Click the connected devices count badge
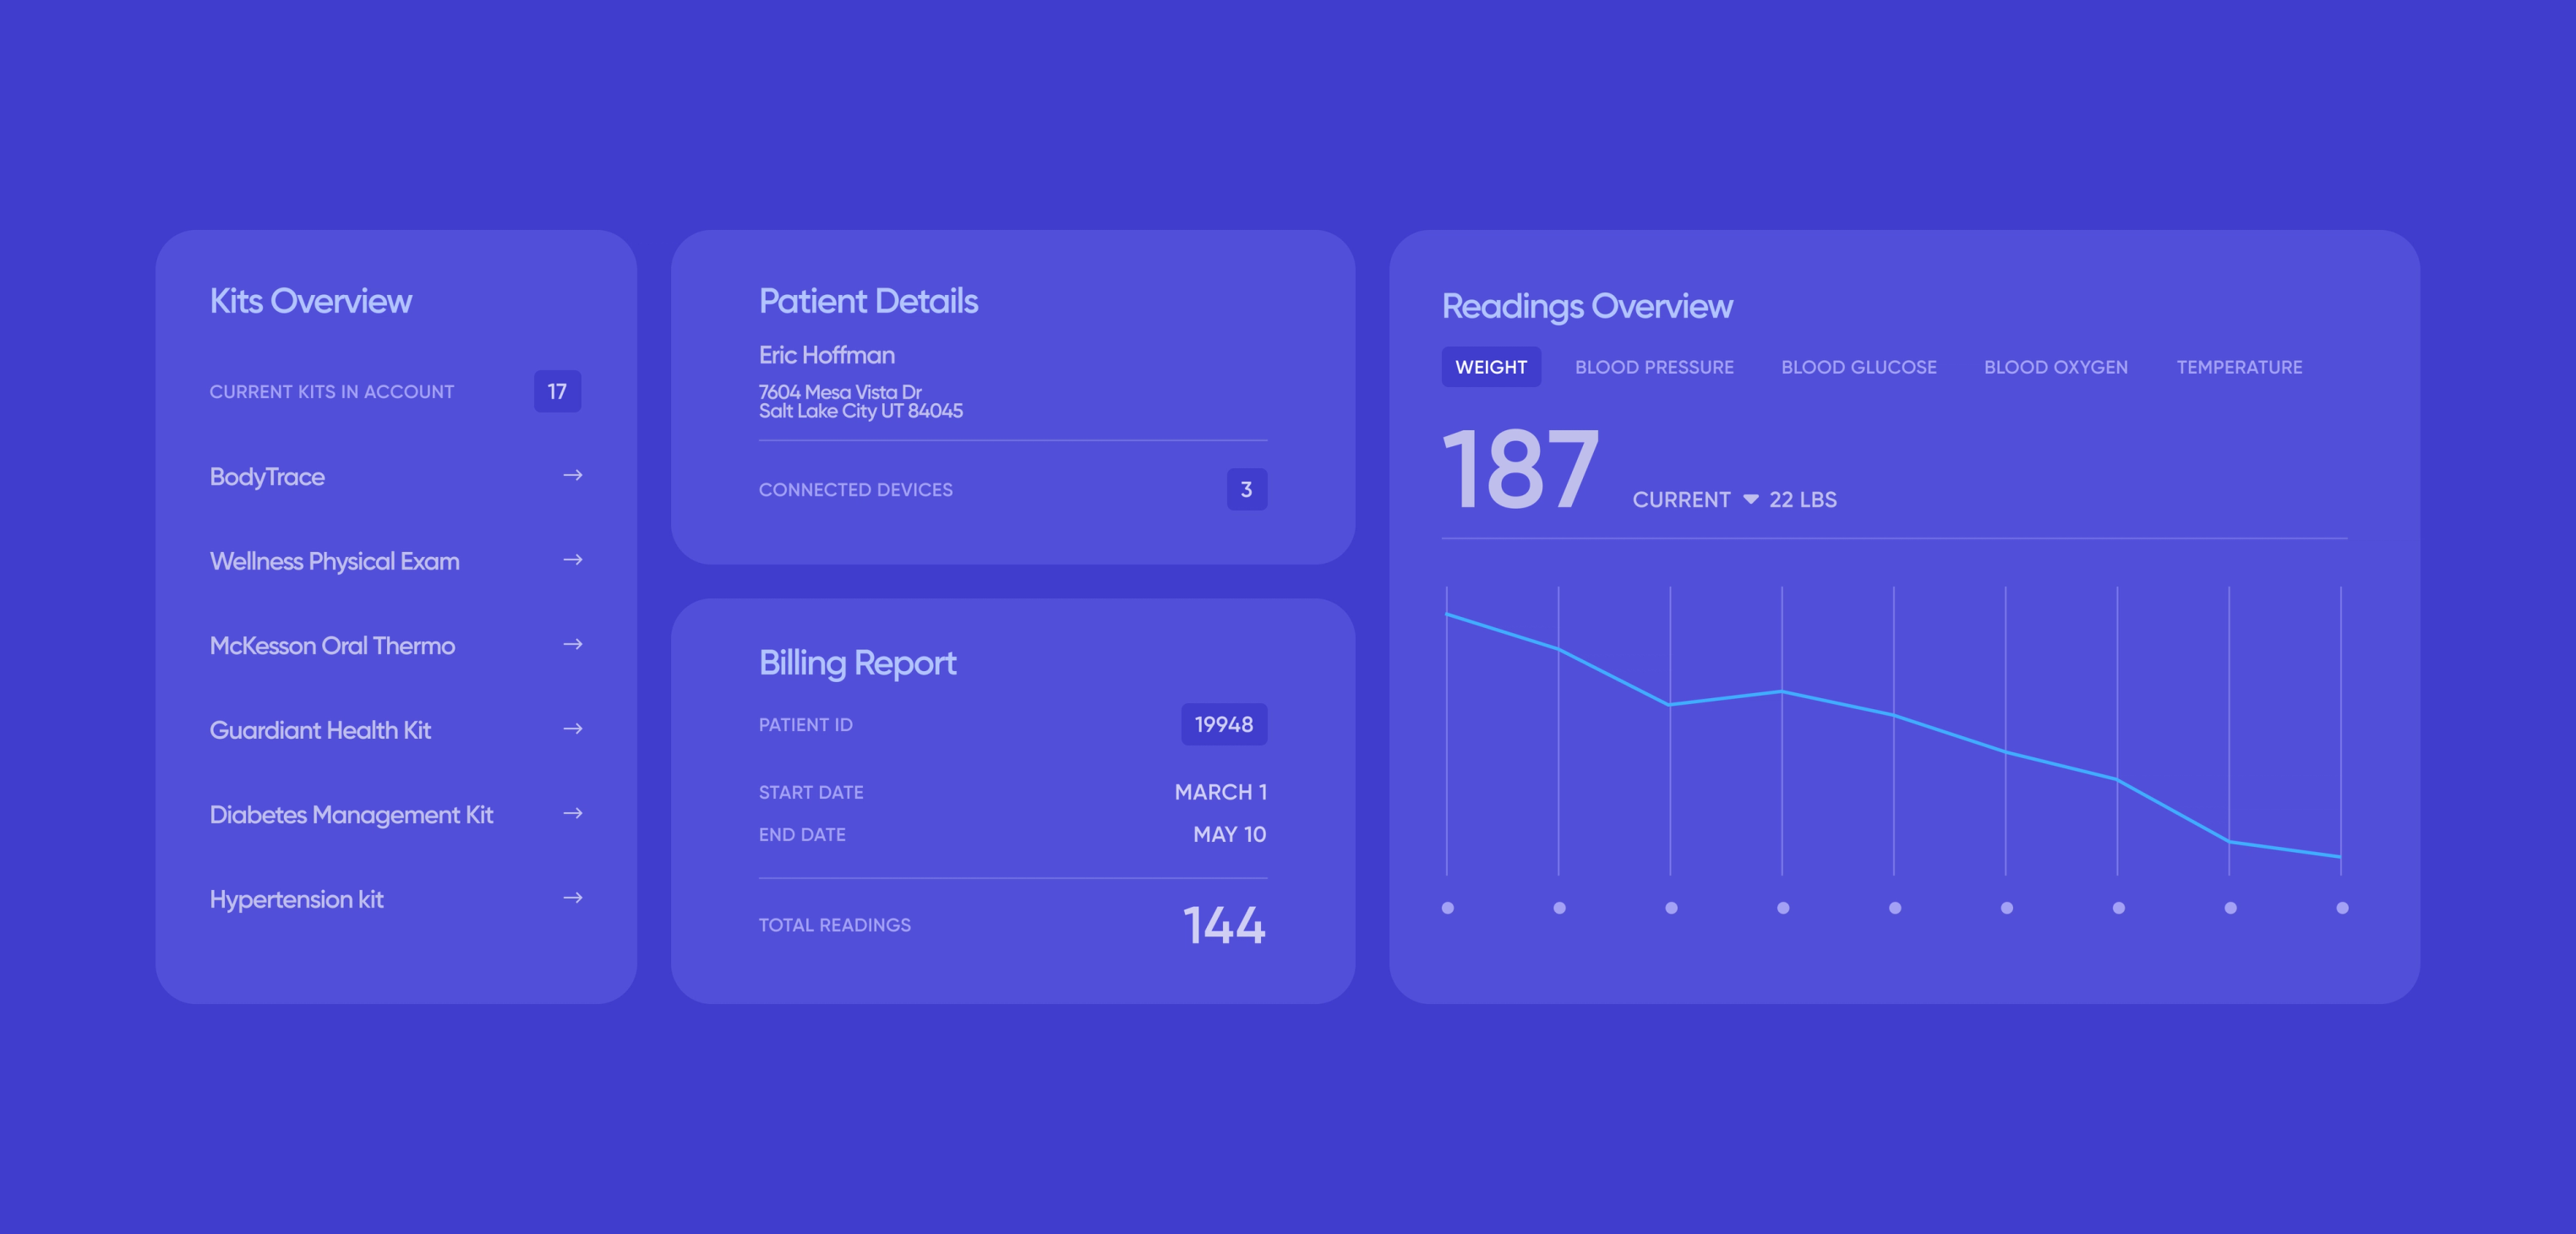This screenshot has height=1234, width=2576. click(1246, 489)
